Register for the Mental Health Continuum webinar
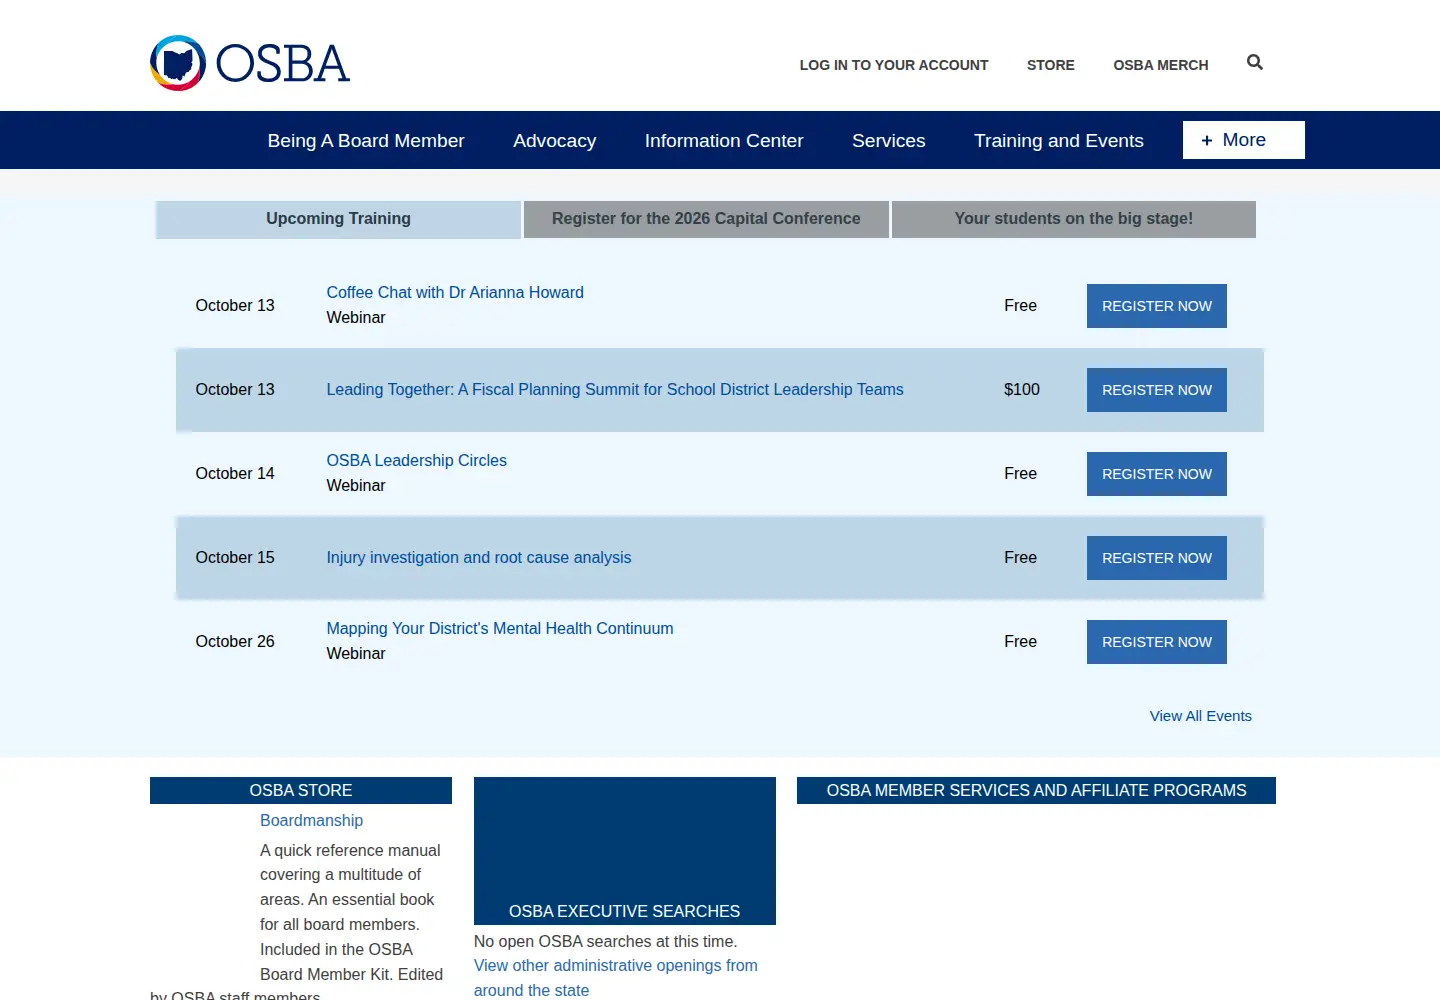Image resolution: width=1440 pixels, height=1000 pixels. 1157,642
